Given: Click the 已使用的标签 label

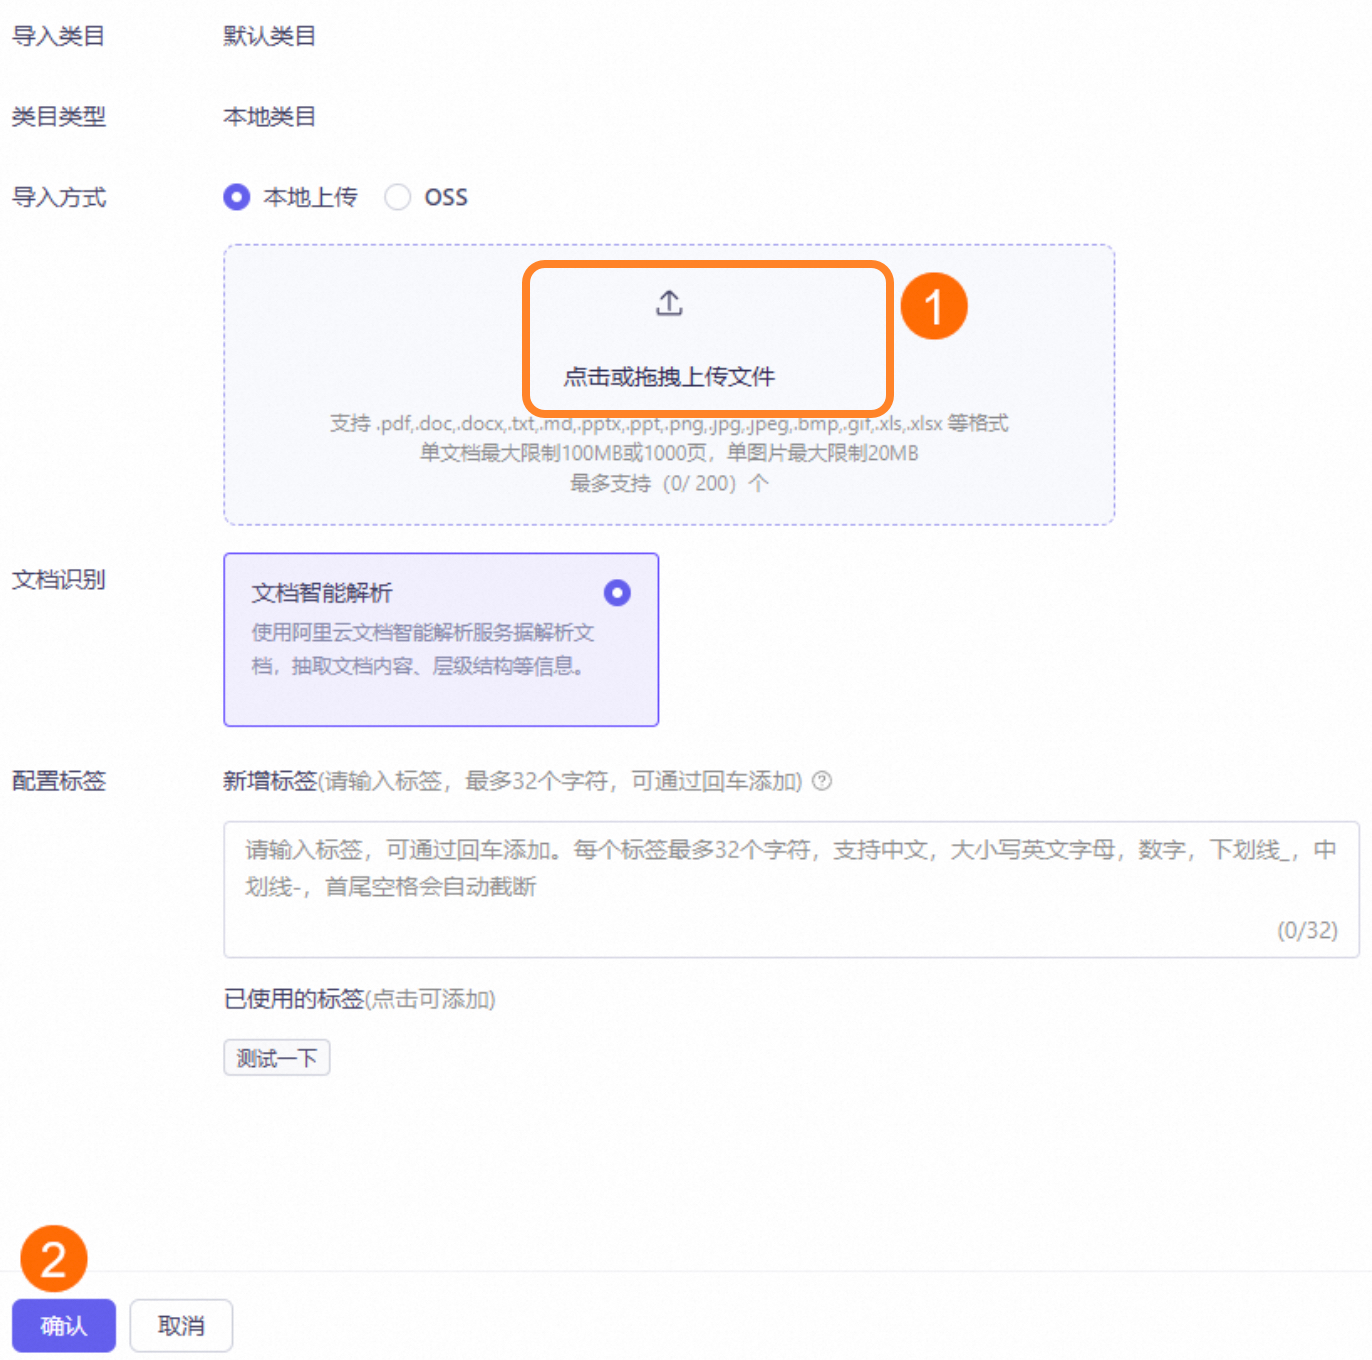Looking at the screenshot, I should click(294, 999).
